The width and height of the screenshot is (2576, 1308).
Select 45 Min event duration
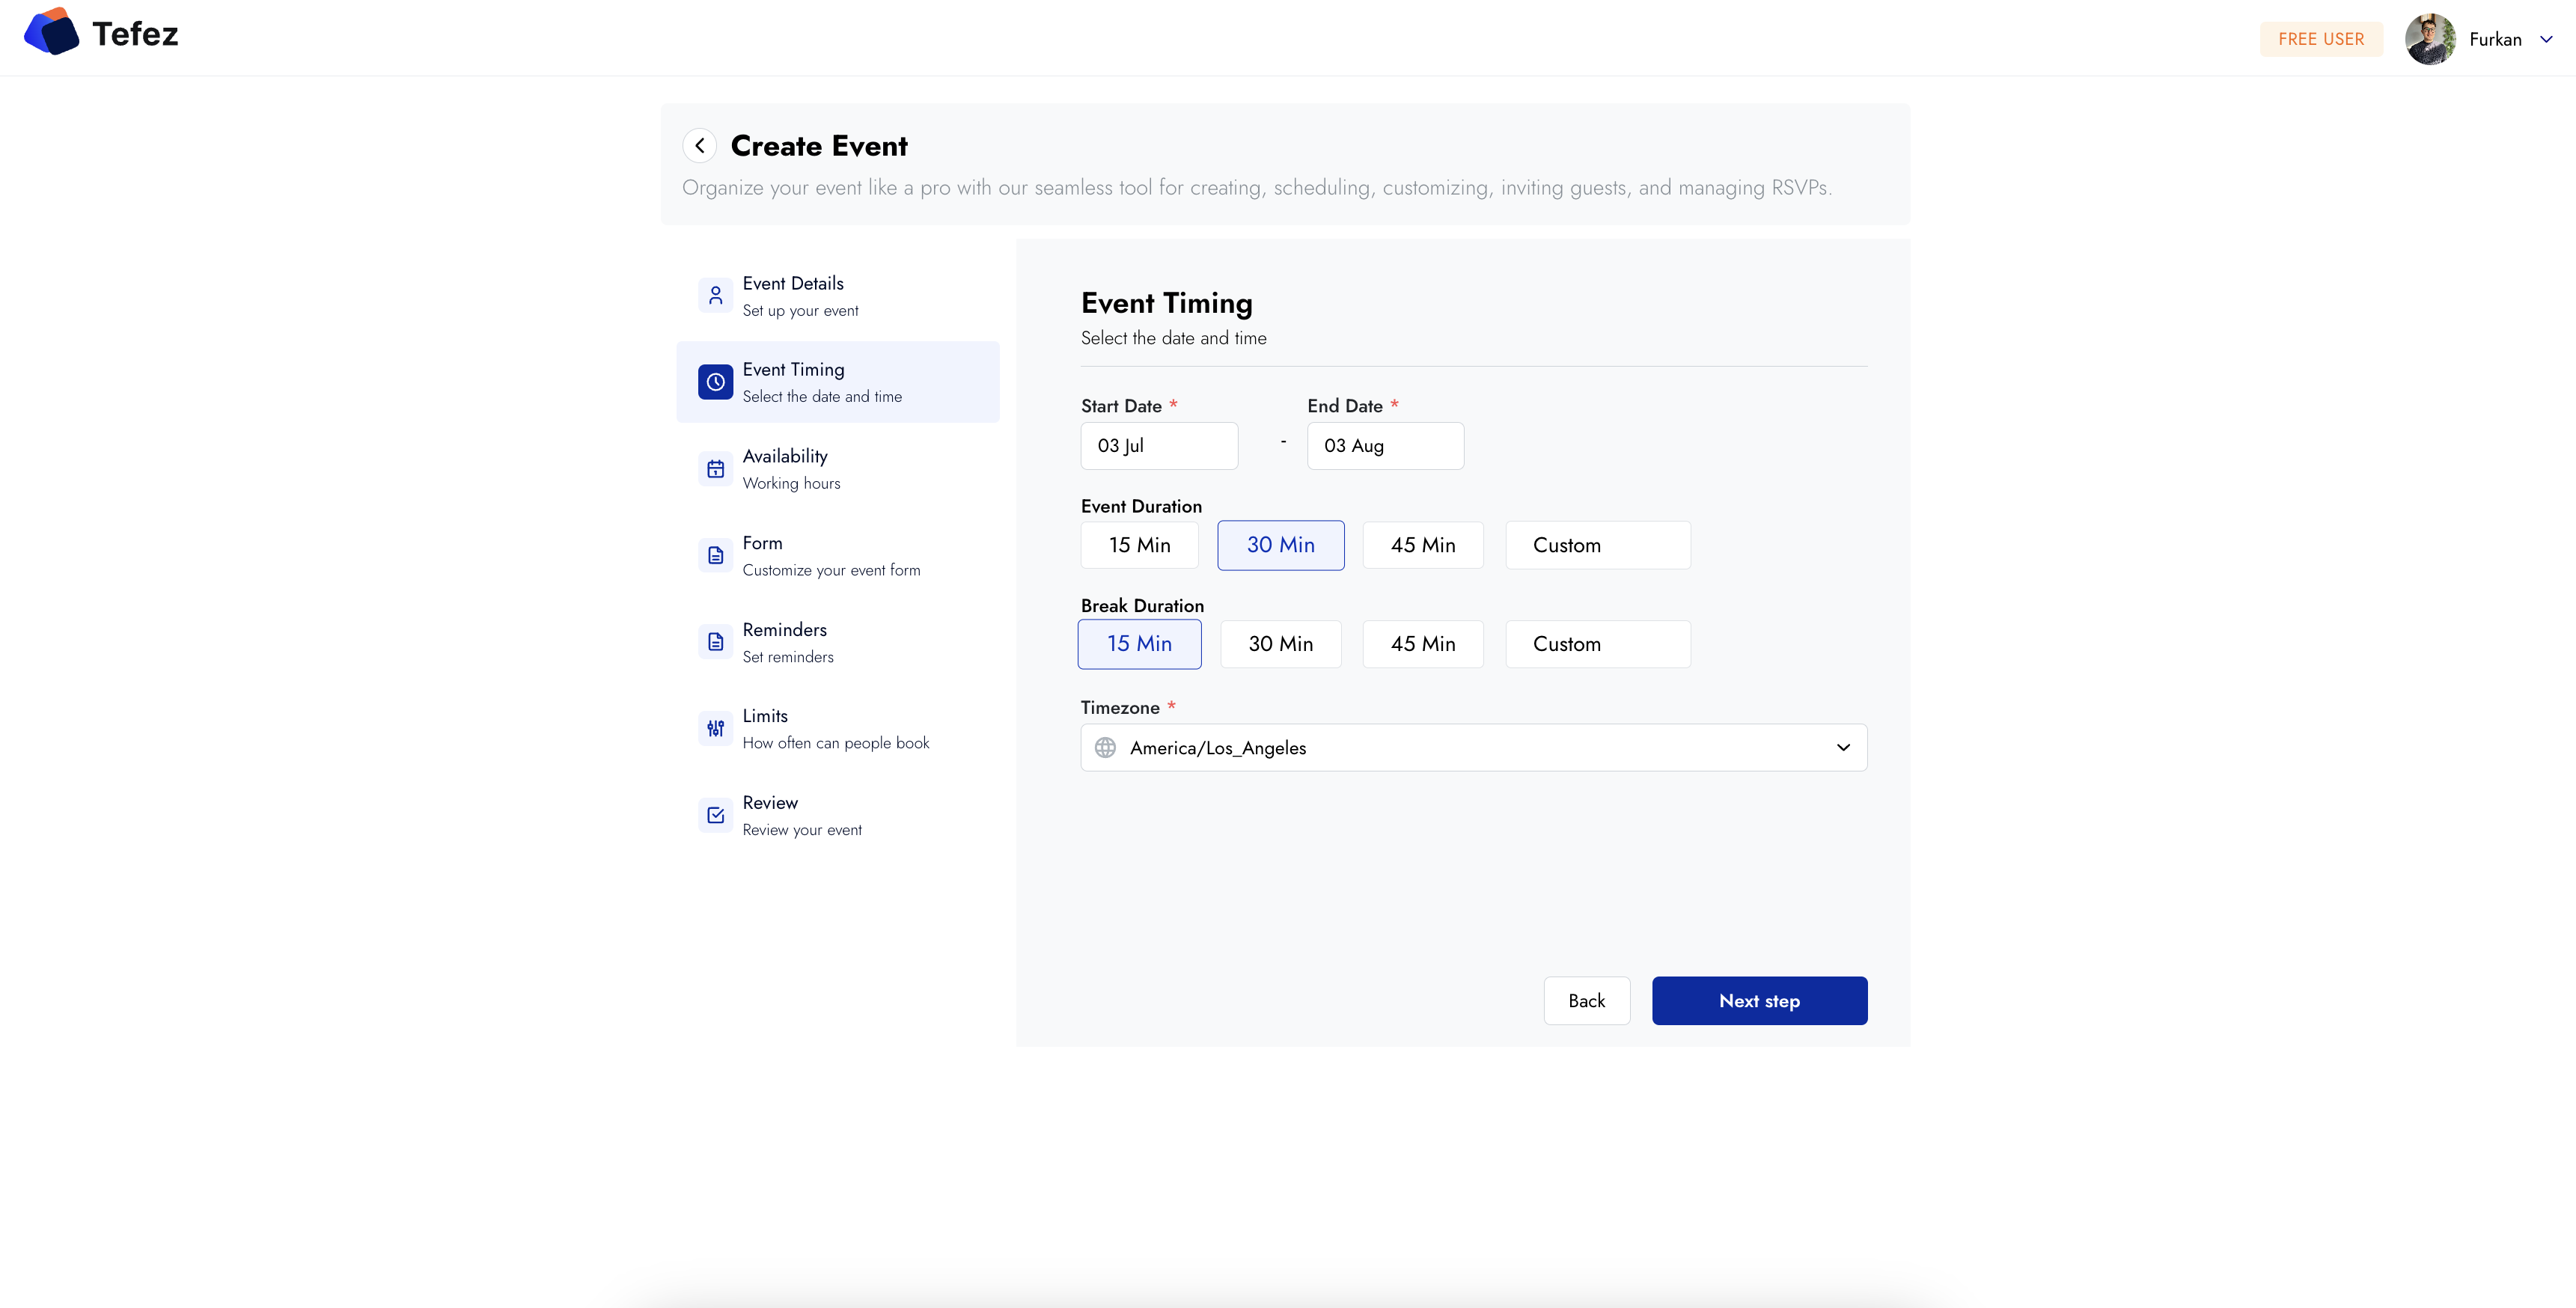pyautogui.click(x=1422, y=545)
